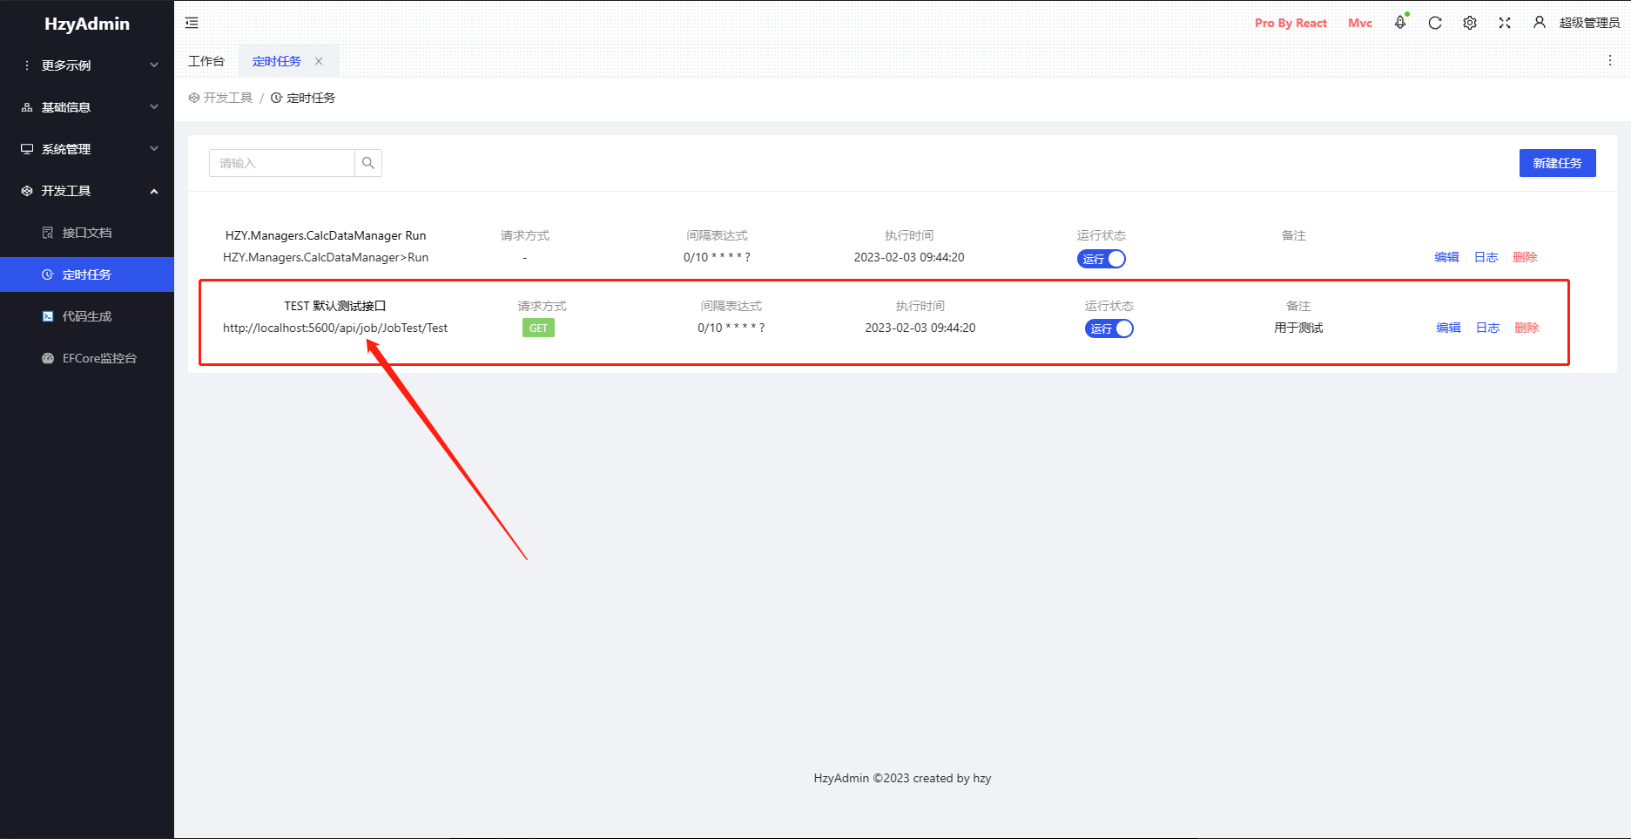The width and height of the screenshot is (1631, 839).
Task: Click the 请输入 search input field
Action: (282, 163)
